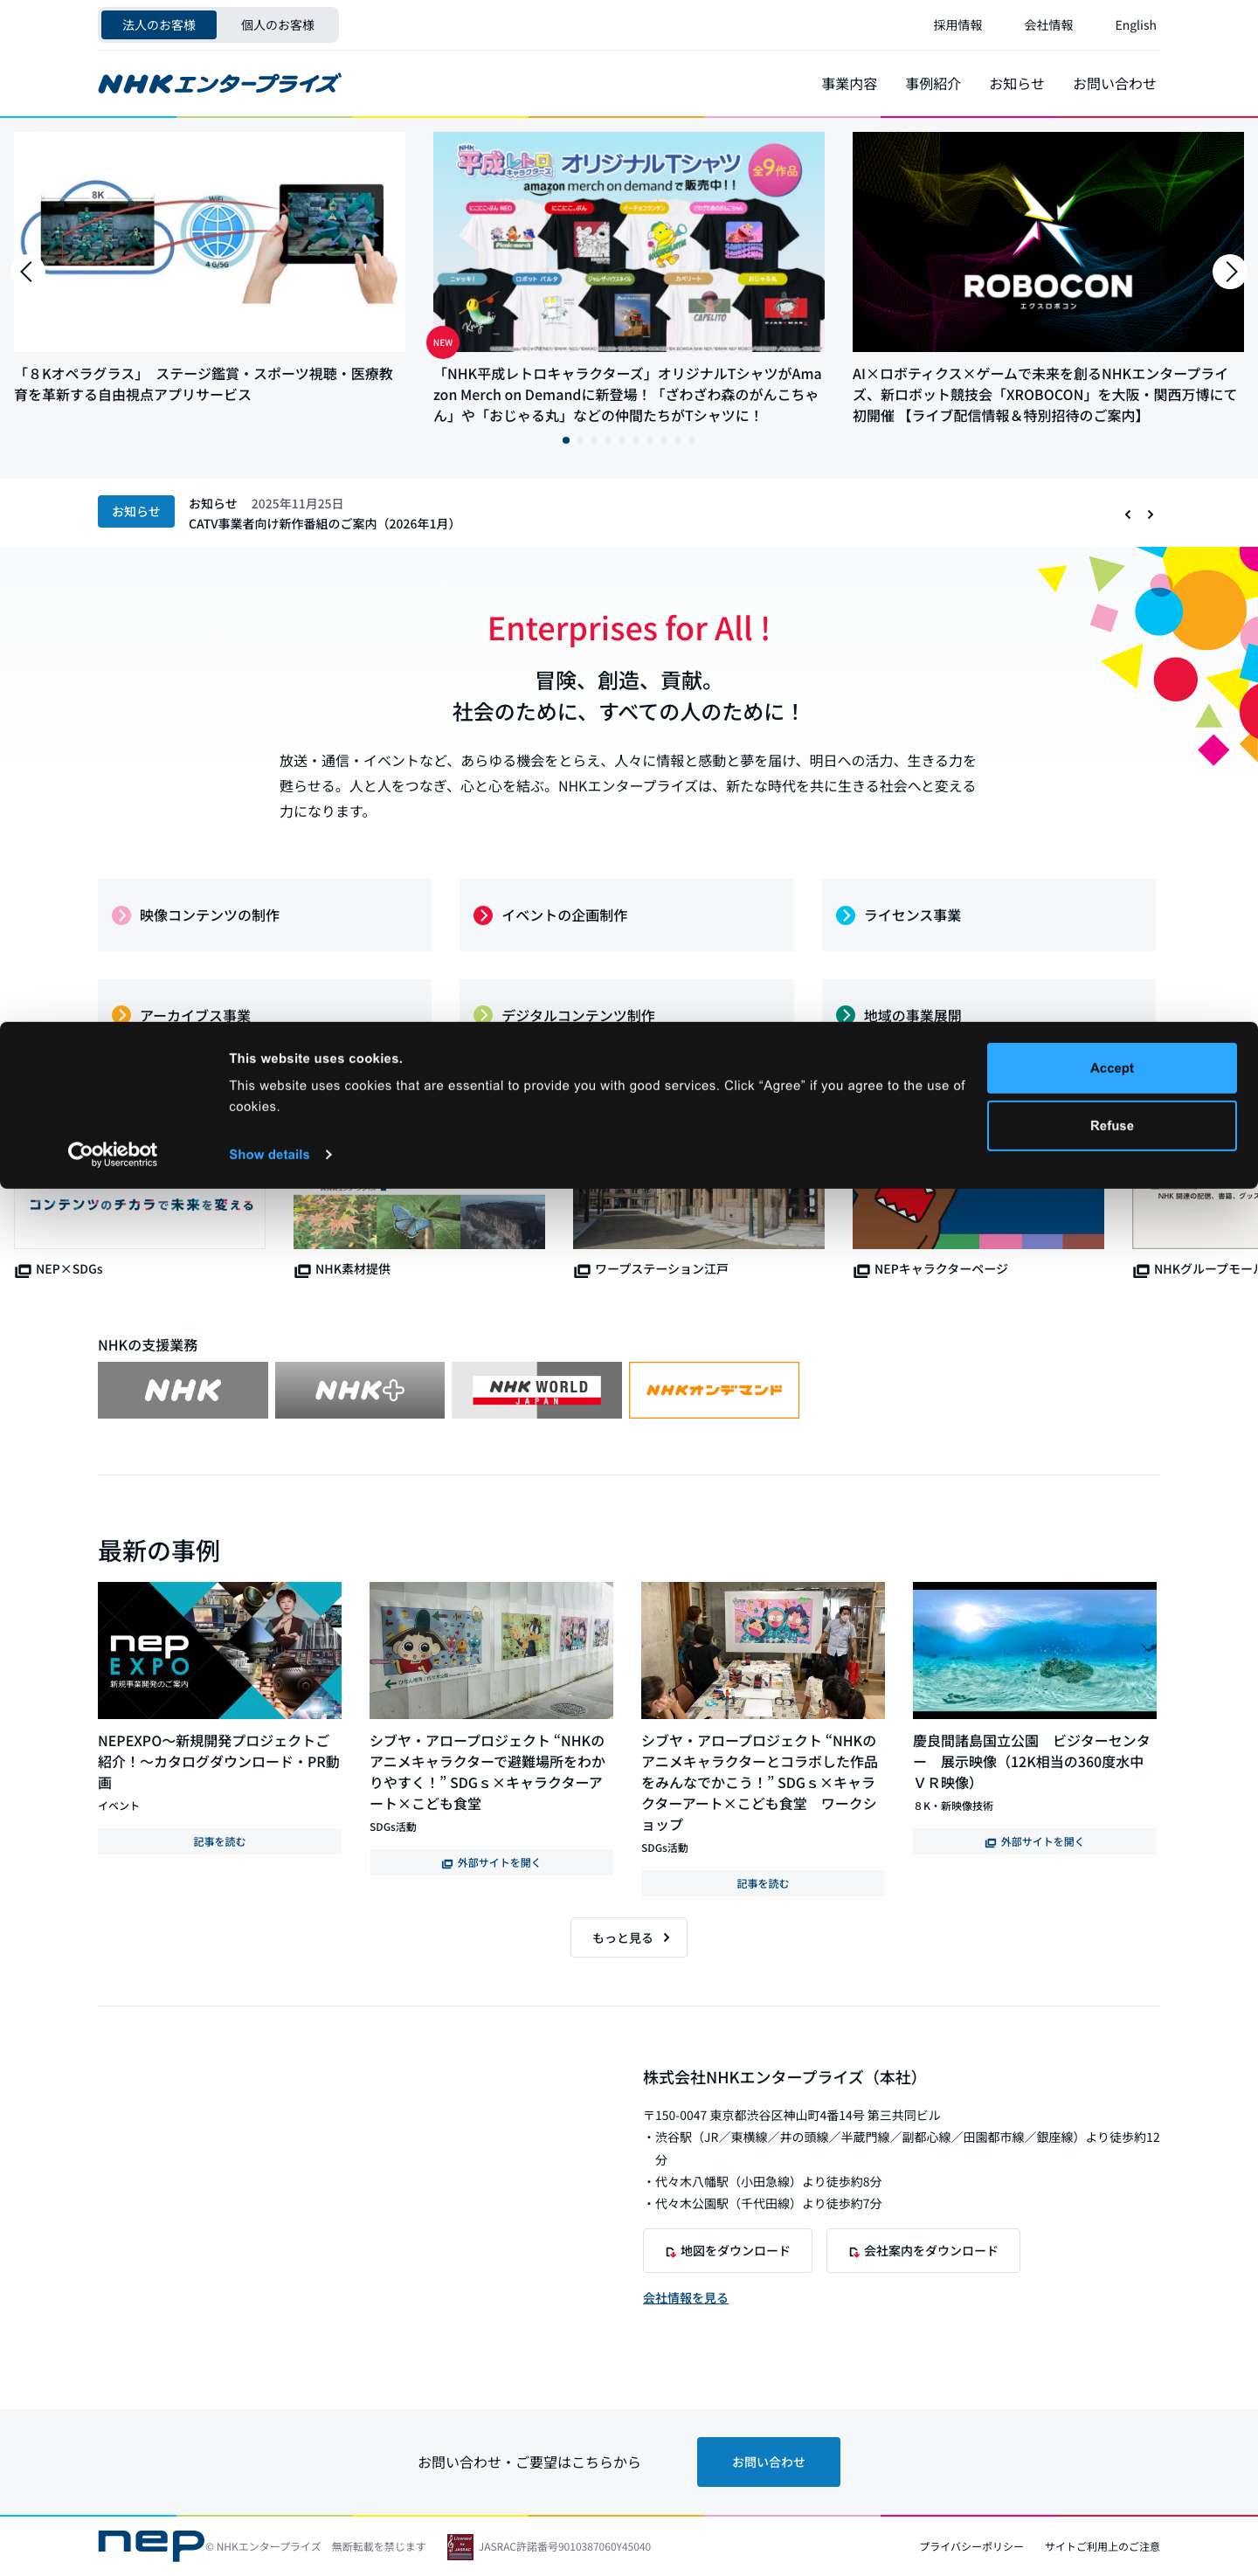The image size is (1258, 2576).
Task: Click 地図をダウンロード button
Action: 727,2251
